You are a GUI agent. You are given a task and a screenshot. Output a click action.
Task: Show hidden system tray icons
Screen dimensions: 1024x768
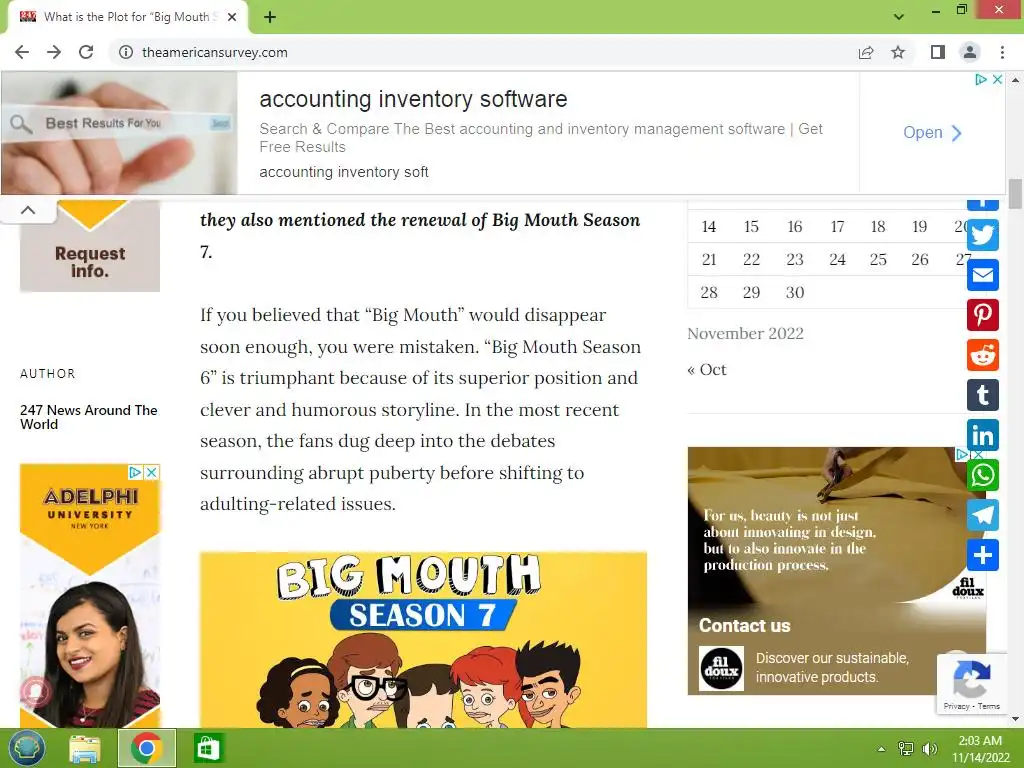tap(882, 749)
